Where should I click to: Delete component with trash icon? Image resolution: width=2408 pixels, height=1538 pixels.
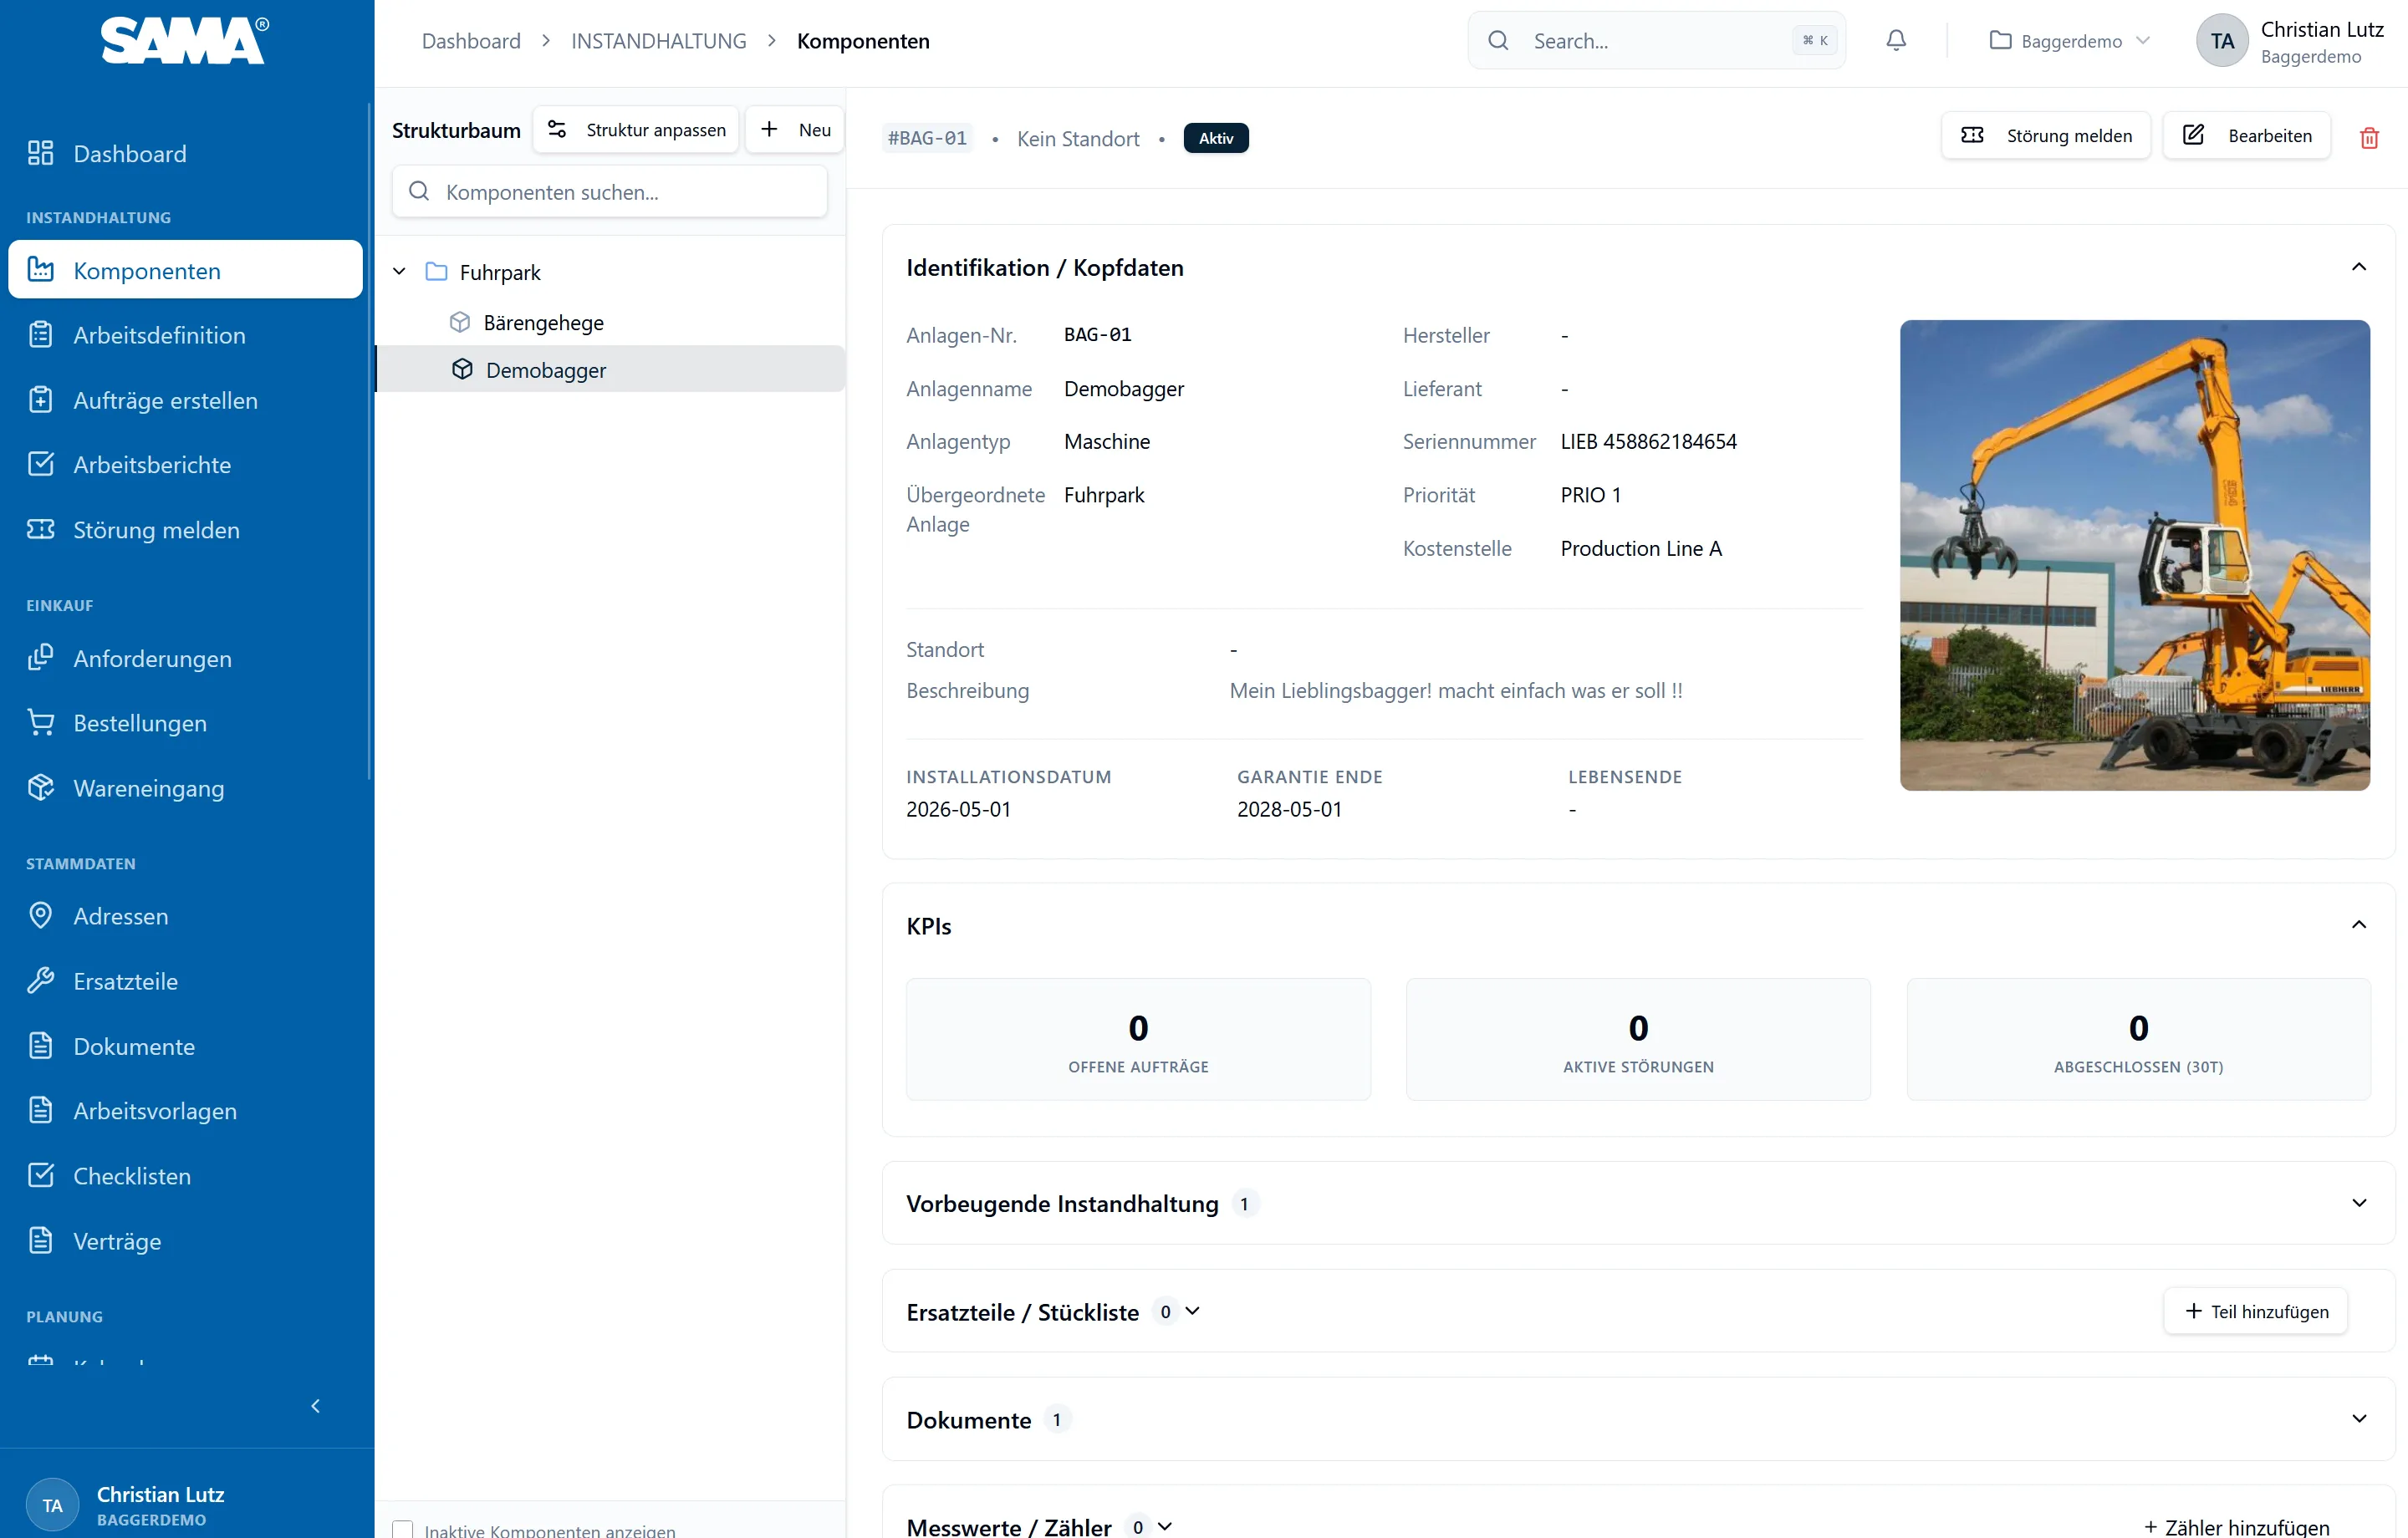pyautogui.click(x=2369, y=138)
